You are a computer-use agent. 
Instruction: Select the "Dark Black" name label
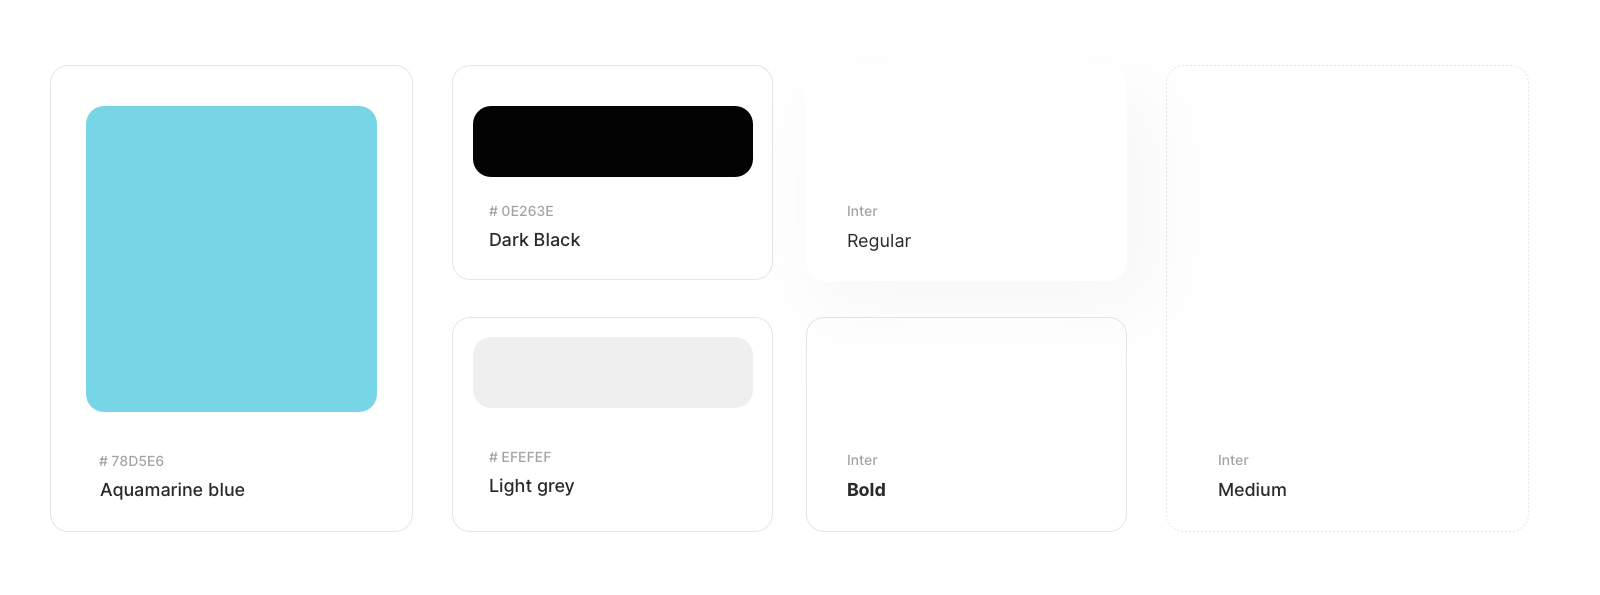(x=534, y=240)
